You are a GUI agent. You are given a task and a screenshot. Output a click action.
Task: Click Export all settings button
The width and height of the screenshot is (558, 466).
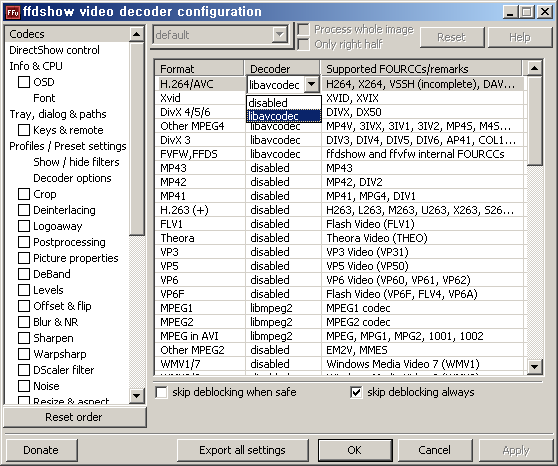(x=242, y=450)
